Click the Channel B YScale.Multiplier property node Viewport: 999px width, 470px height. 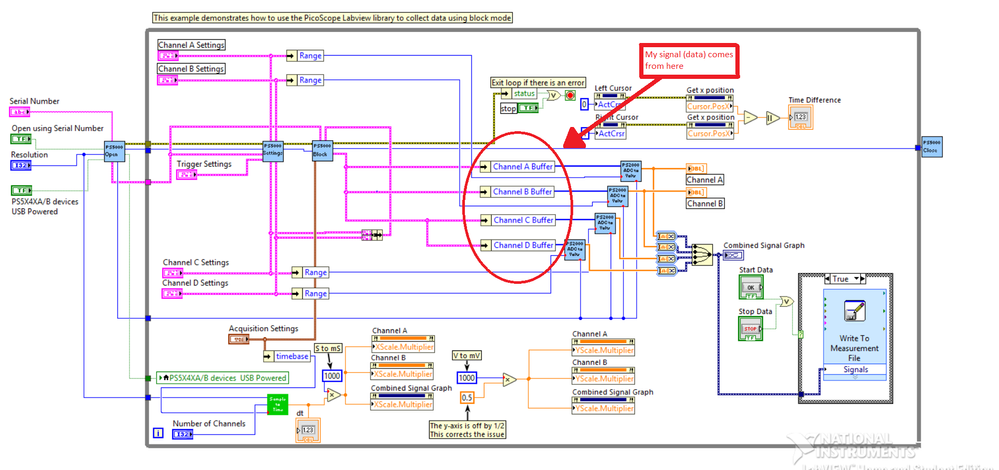tap(604, 375)
